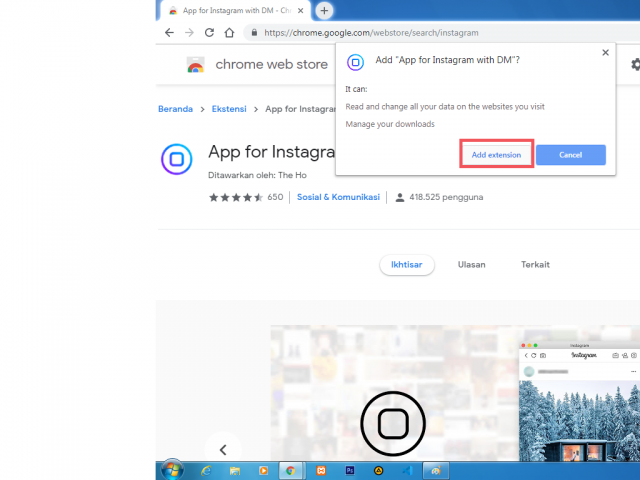Close the App for Instagram tab
640x480 pixels.
[x=300, y=11]
